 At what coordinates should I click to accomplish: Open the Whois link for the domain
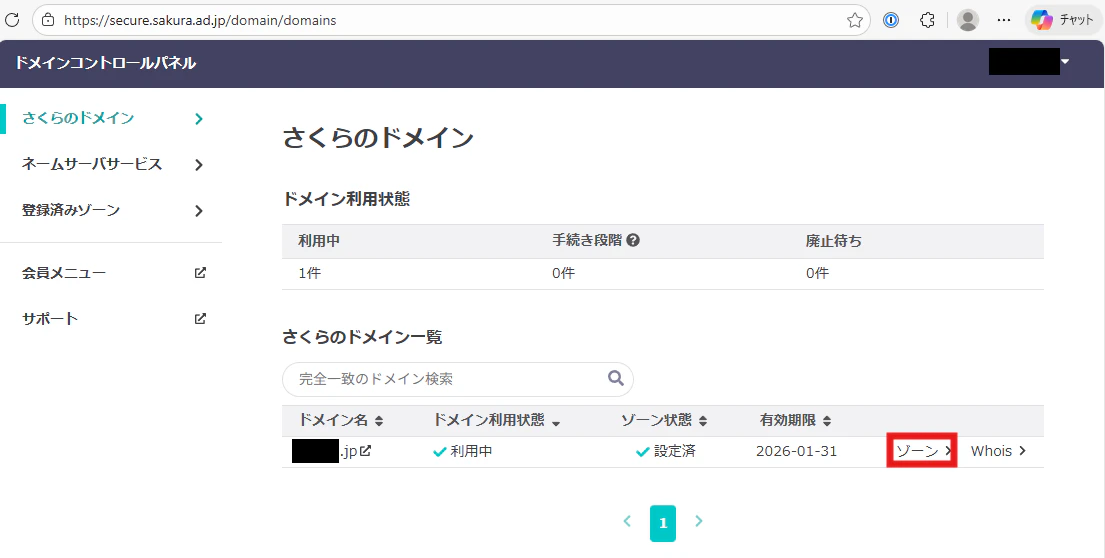pos(998,451)
